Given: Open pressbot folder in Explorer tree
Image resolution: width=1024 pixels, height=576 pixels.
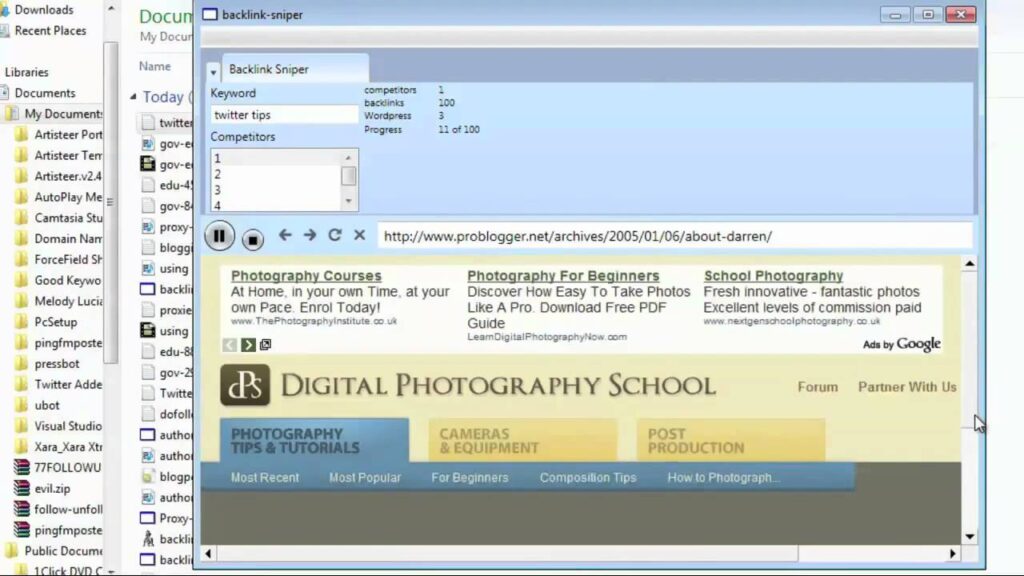Looking at the screenshot, I should [57, 364].
